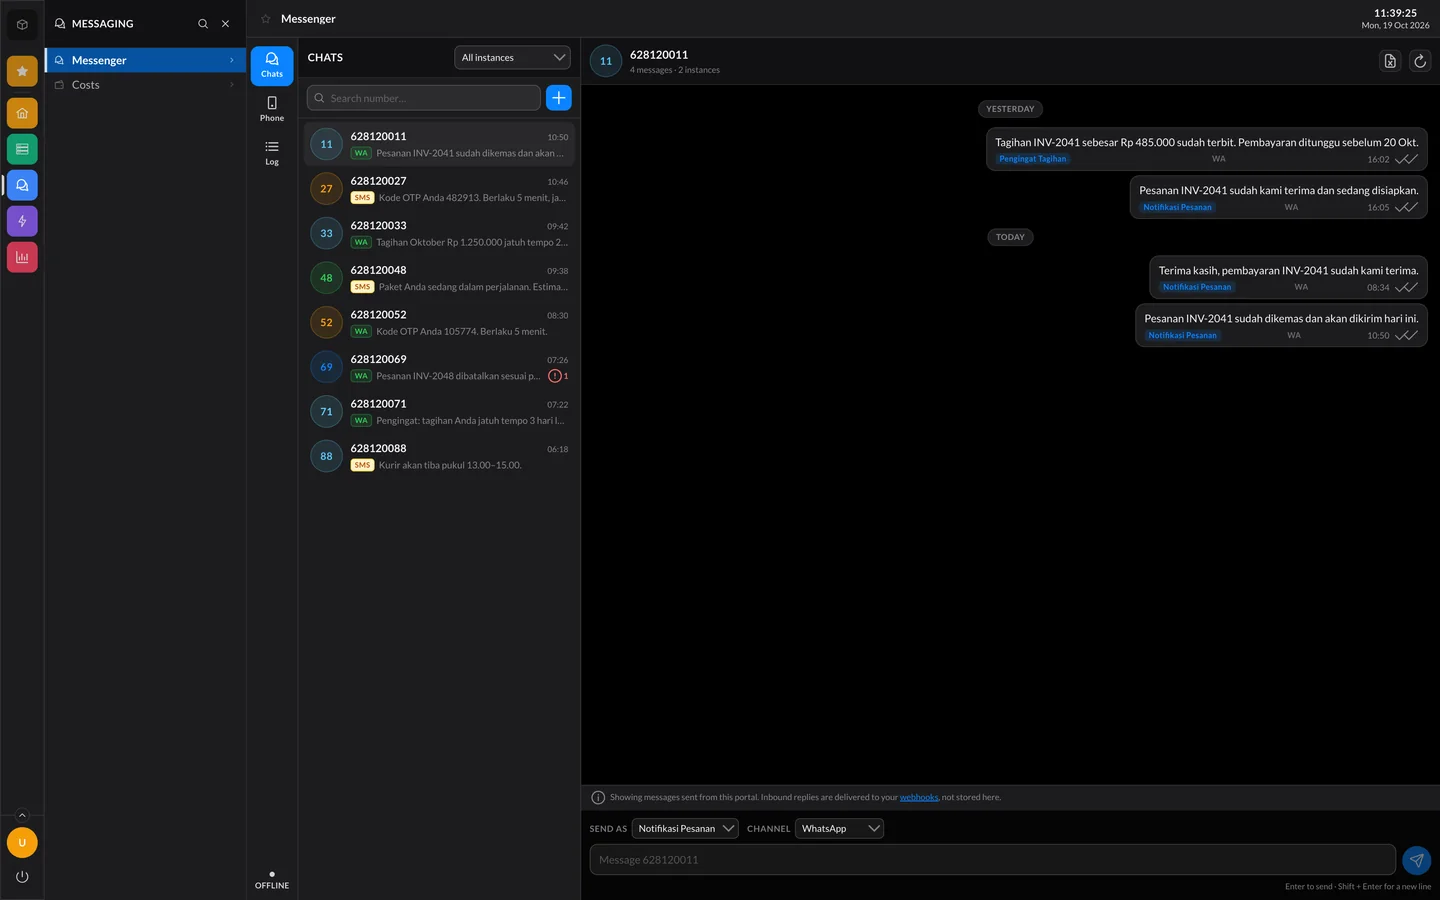Click the blue plus new chat button

coord(559,98)
